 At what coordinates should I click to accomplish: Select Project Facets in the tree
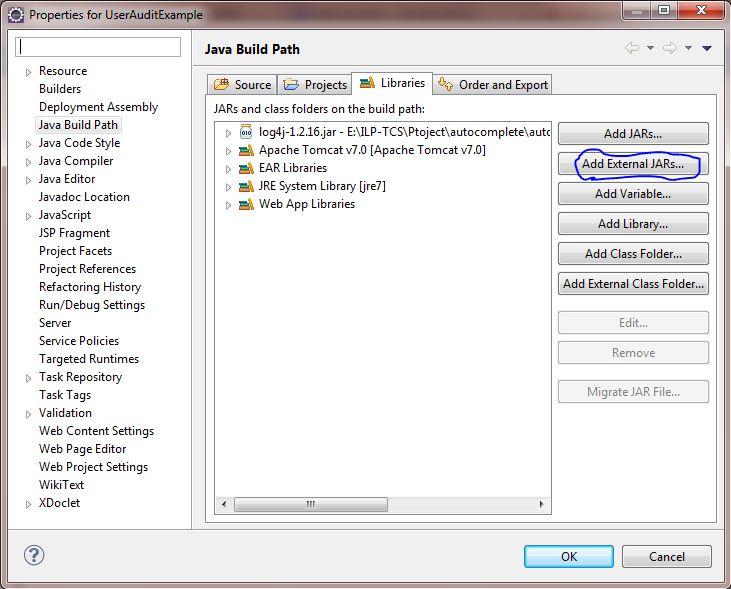tap(76, 251)
